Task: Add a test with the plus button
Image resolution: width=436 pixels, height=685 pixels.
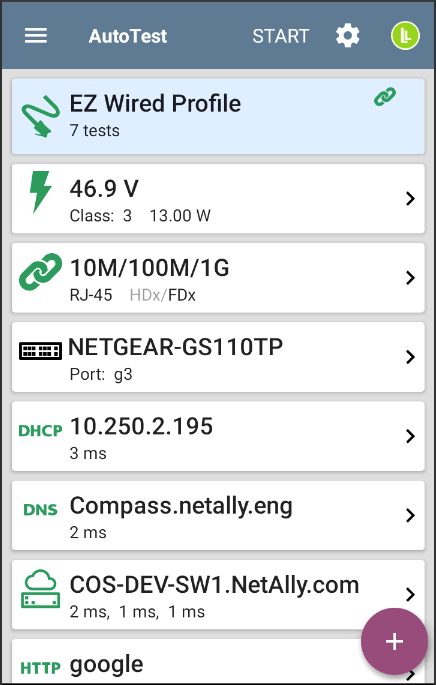Action: (x=394, y=642)
